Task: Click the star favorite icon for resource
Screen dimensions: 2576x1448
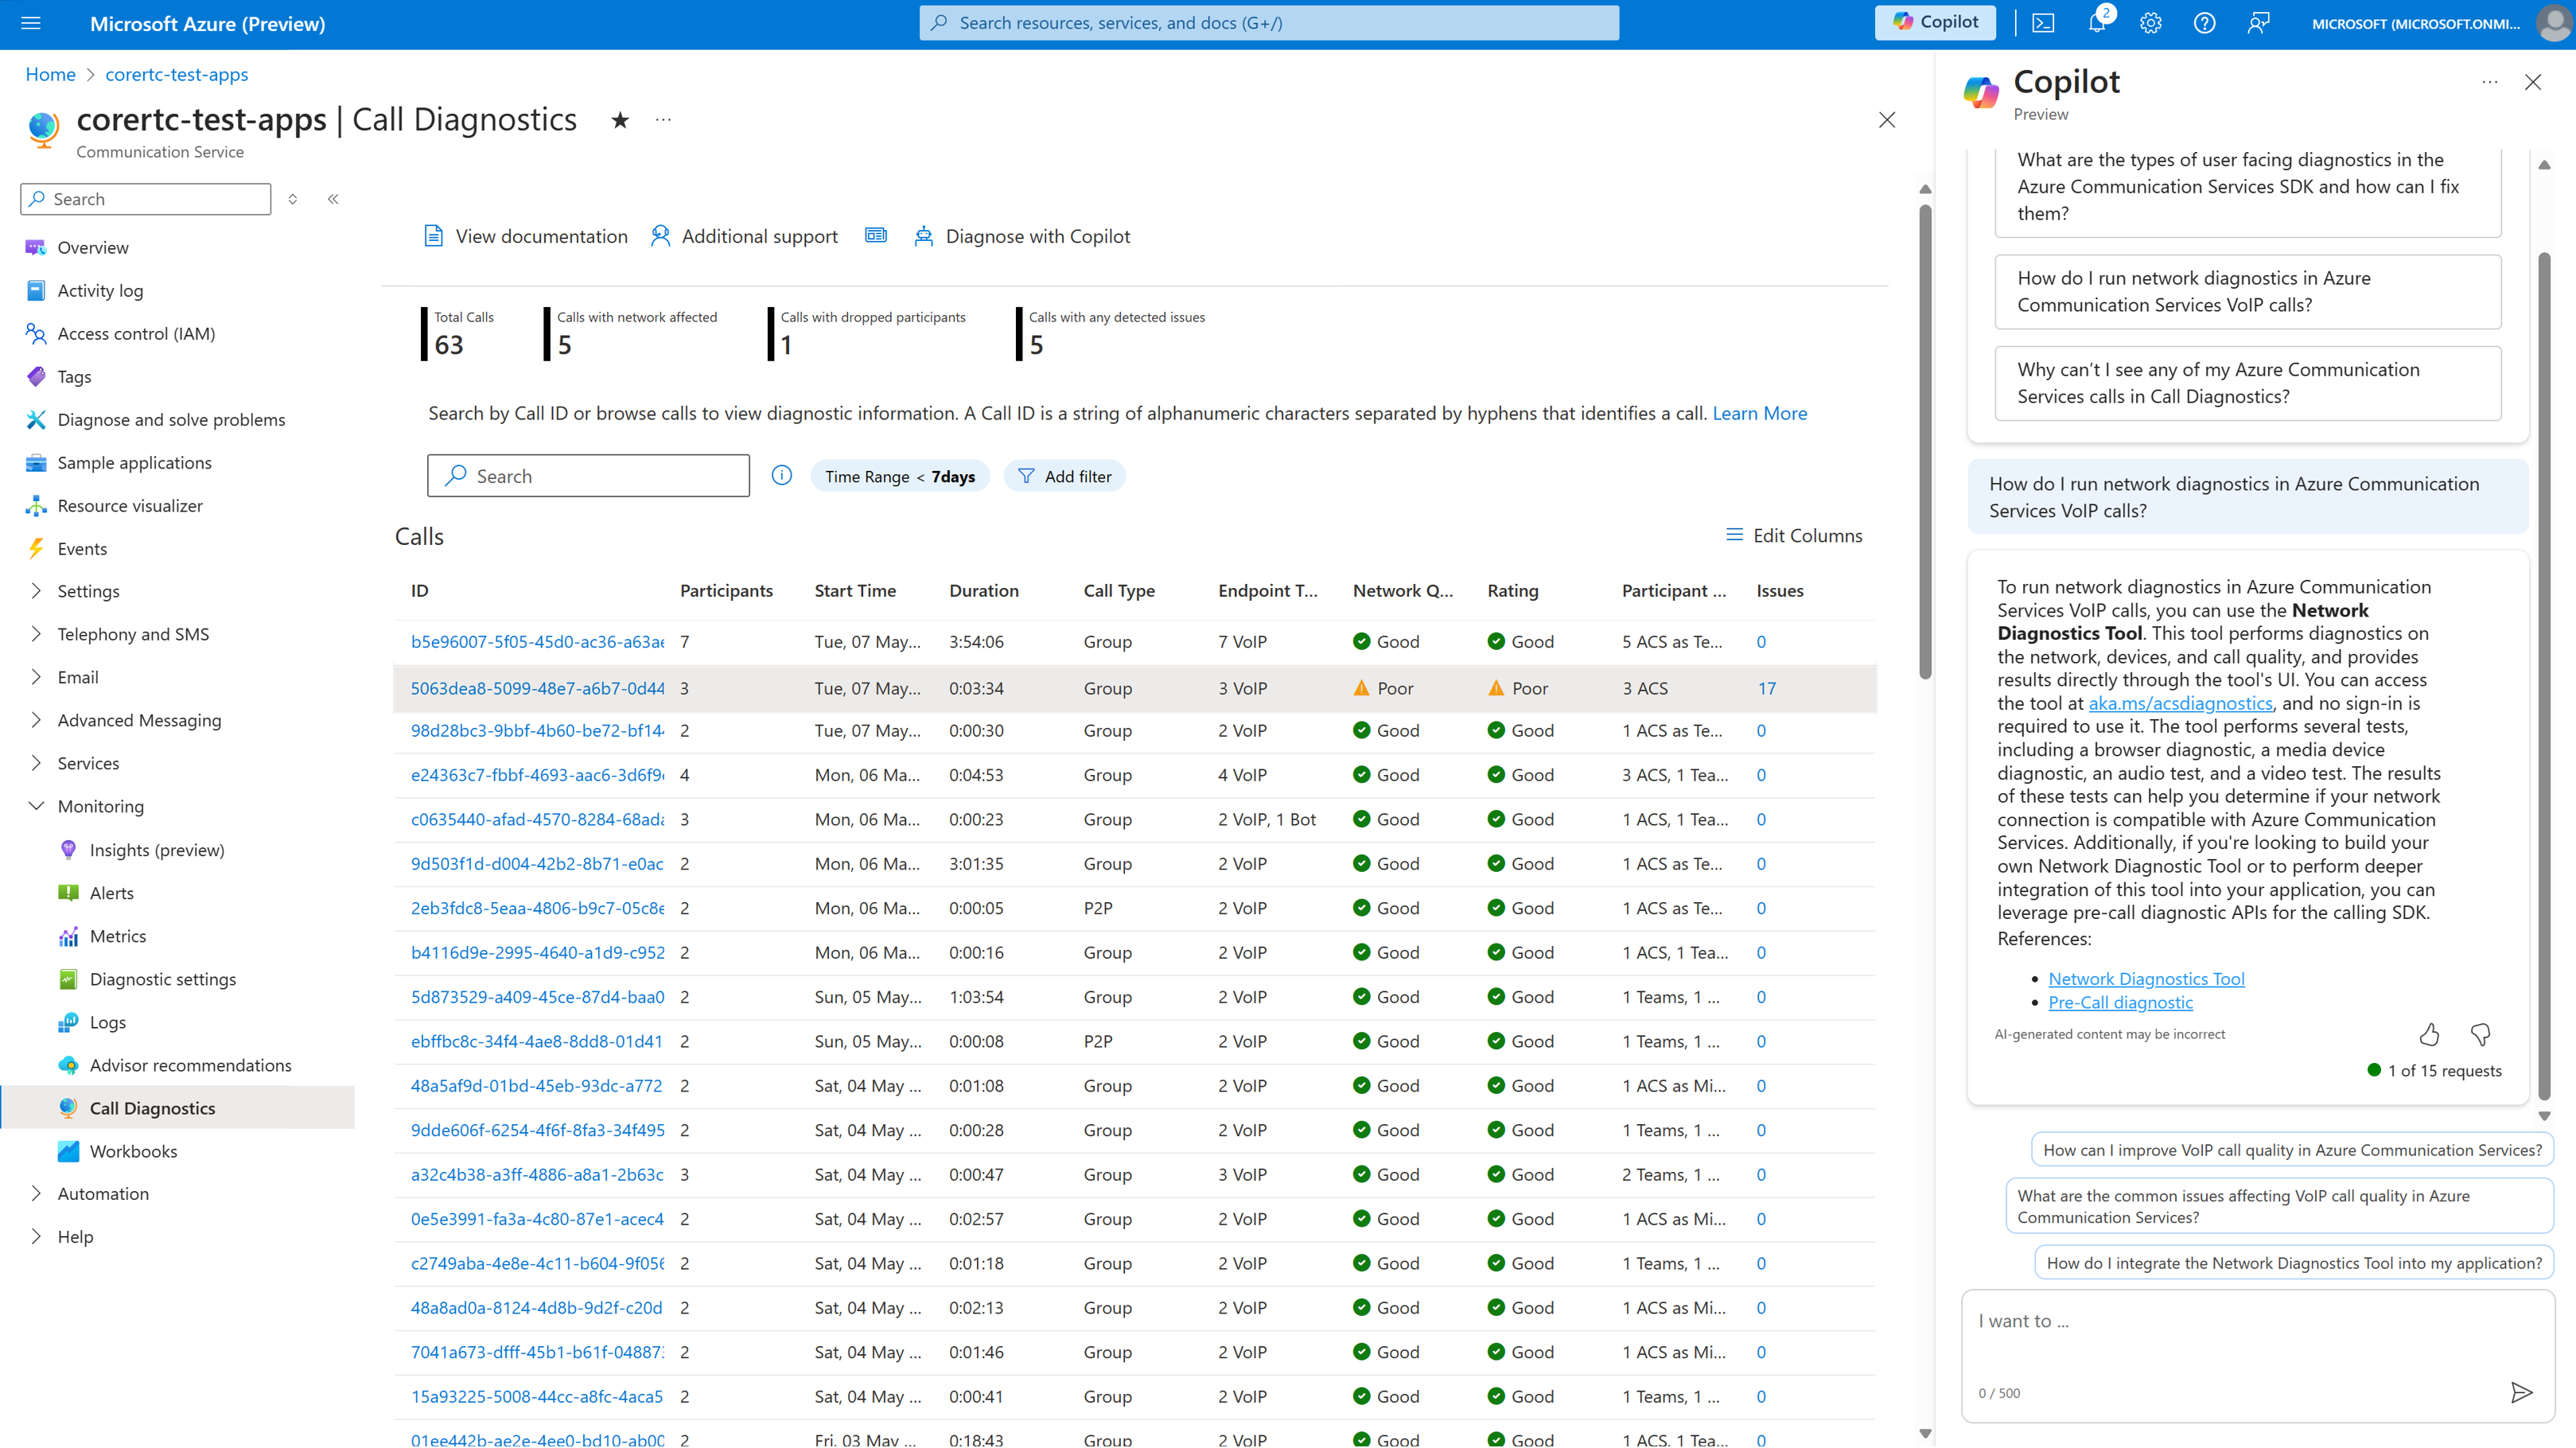Action: [x=621, y=119]
